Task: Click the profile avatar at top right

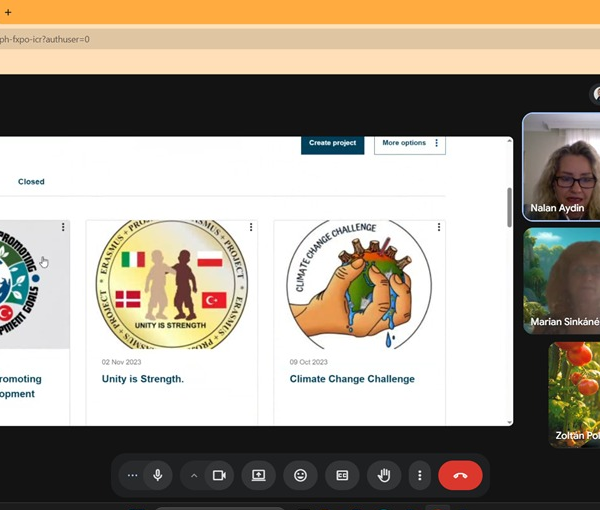Action: 595,94
